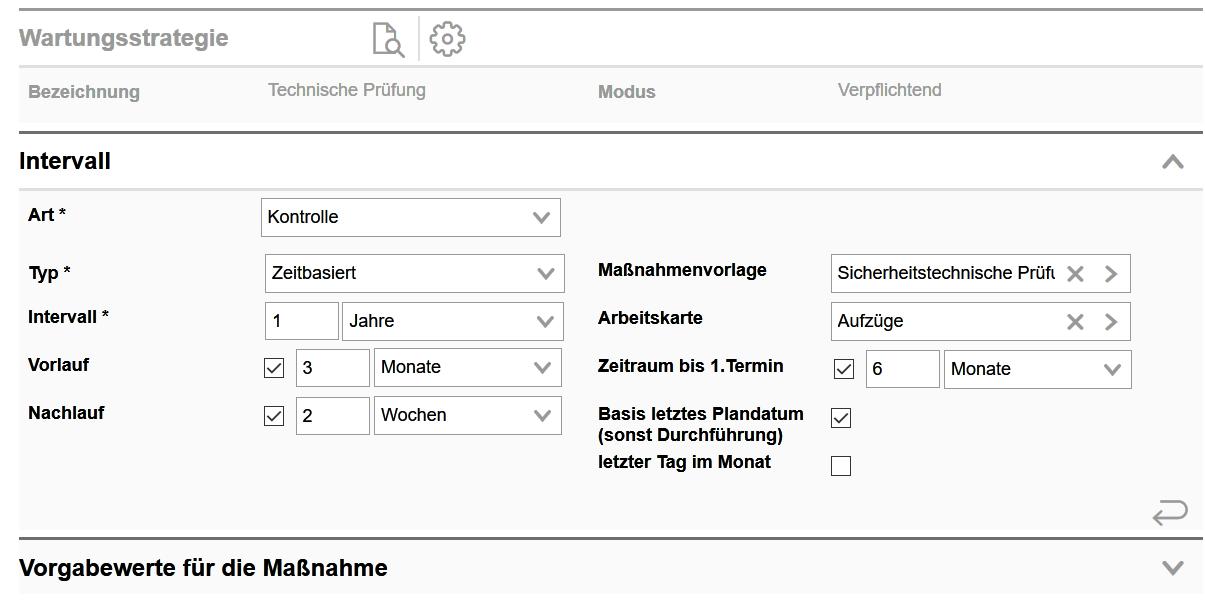Click the Intervall number input field
Viewport: 1205px width, 611px height.
pos(301,322)
